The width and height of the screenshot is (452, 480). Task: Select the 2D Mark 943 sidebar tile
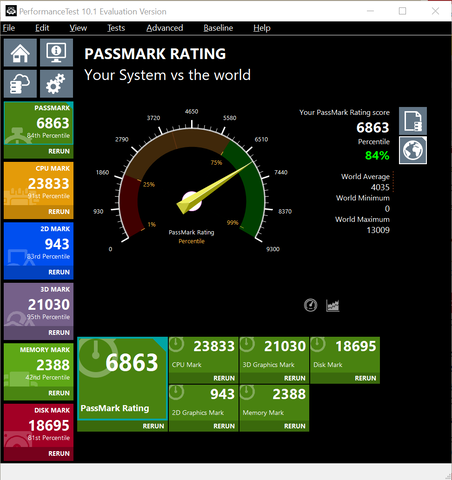(39, 244)
